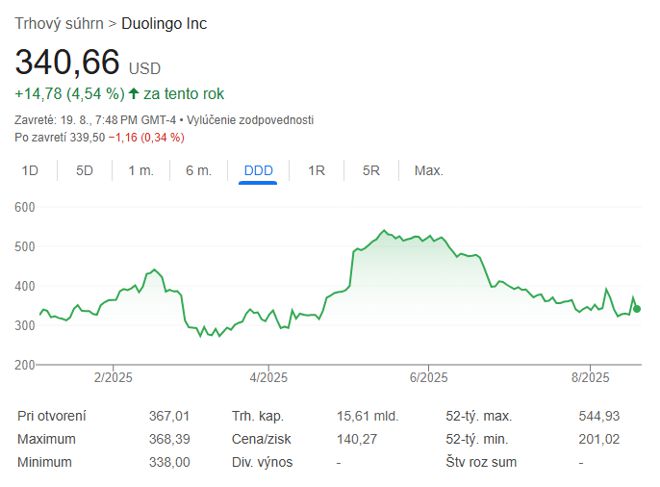
Task: Click the Zavreté: 19. 8., 7:48 PM timestamp
Action: (x=95, y=120)
